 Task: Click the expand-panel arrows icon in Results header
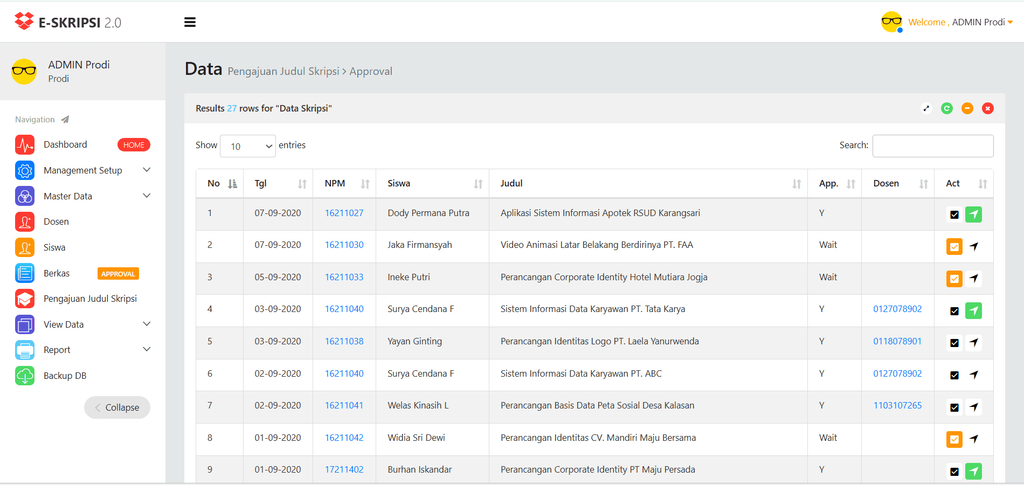[x=926, y=108]
